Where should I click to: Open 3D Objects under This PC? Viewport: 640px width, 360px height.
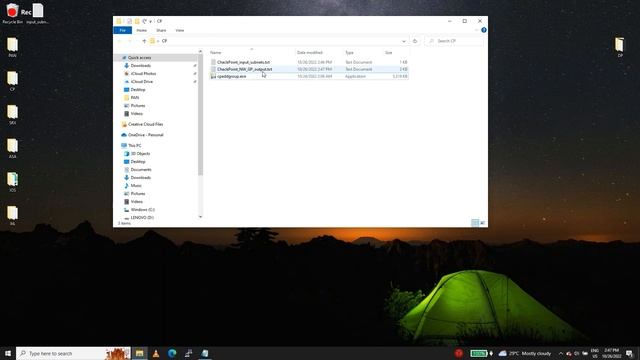click(140, 153)
